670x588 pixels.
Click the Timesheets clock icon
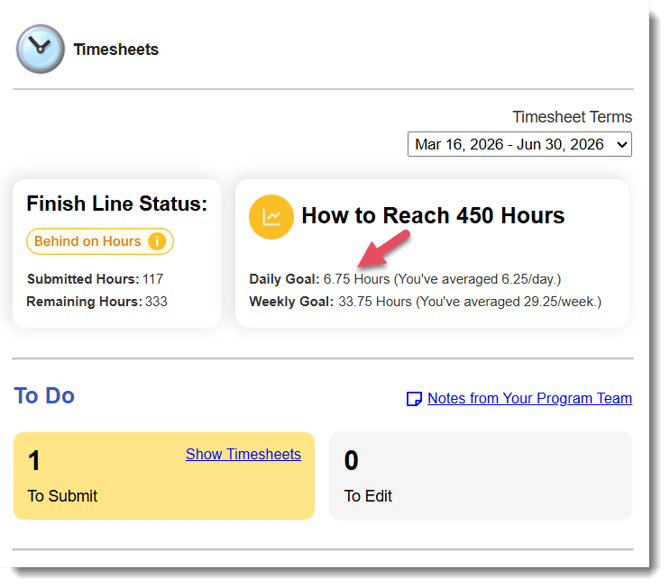click(x=40, y=48)
